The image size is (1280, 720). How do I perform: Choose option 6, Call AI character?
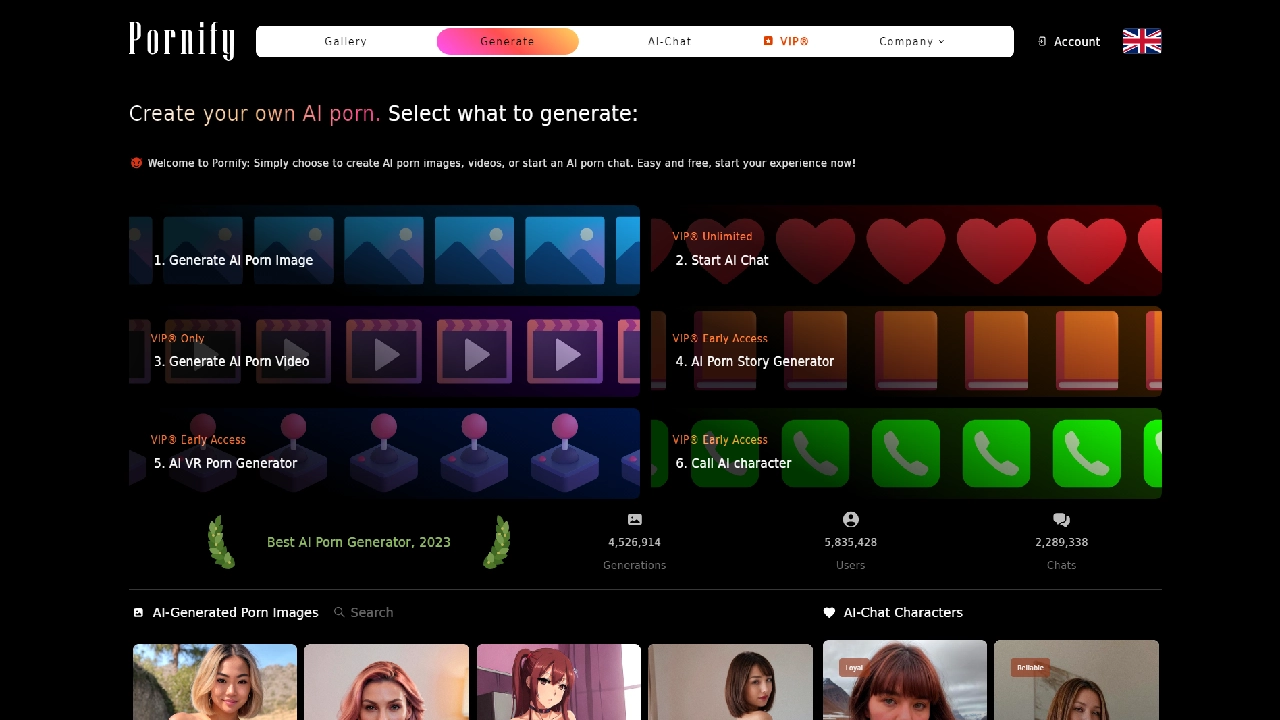point(906,453)
